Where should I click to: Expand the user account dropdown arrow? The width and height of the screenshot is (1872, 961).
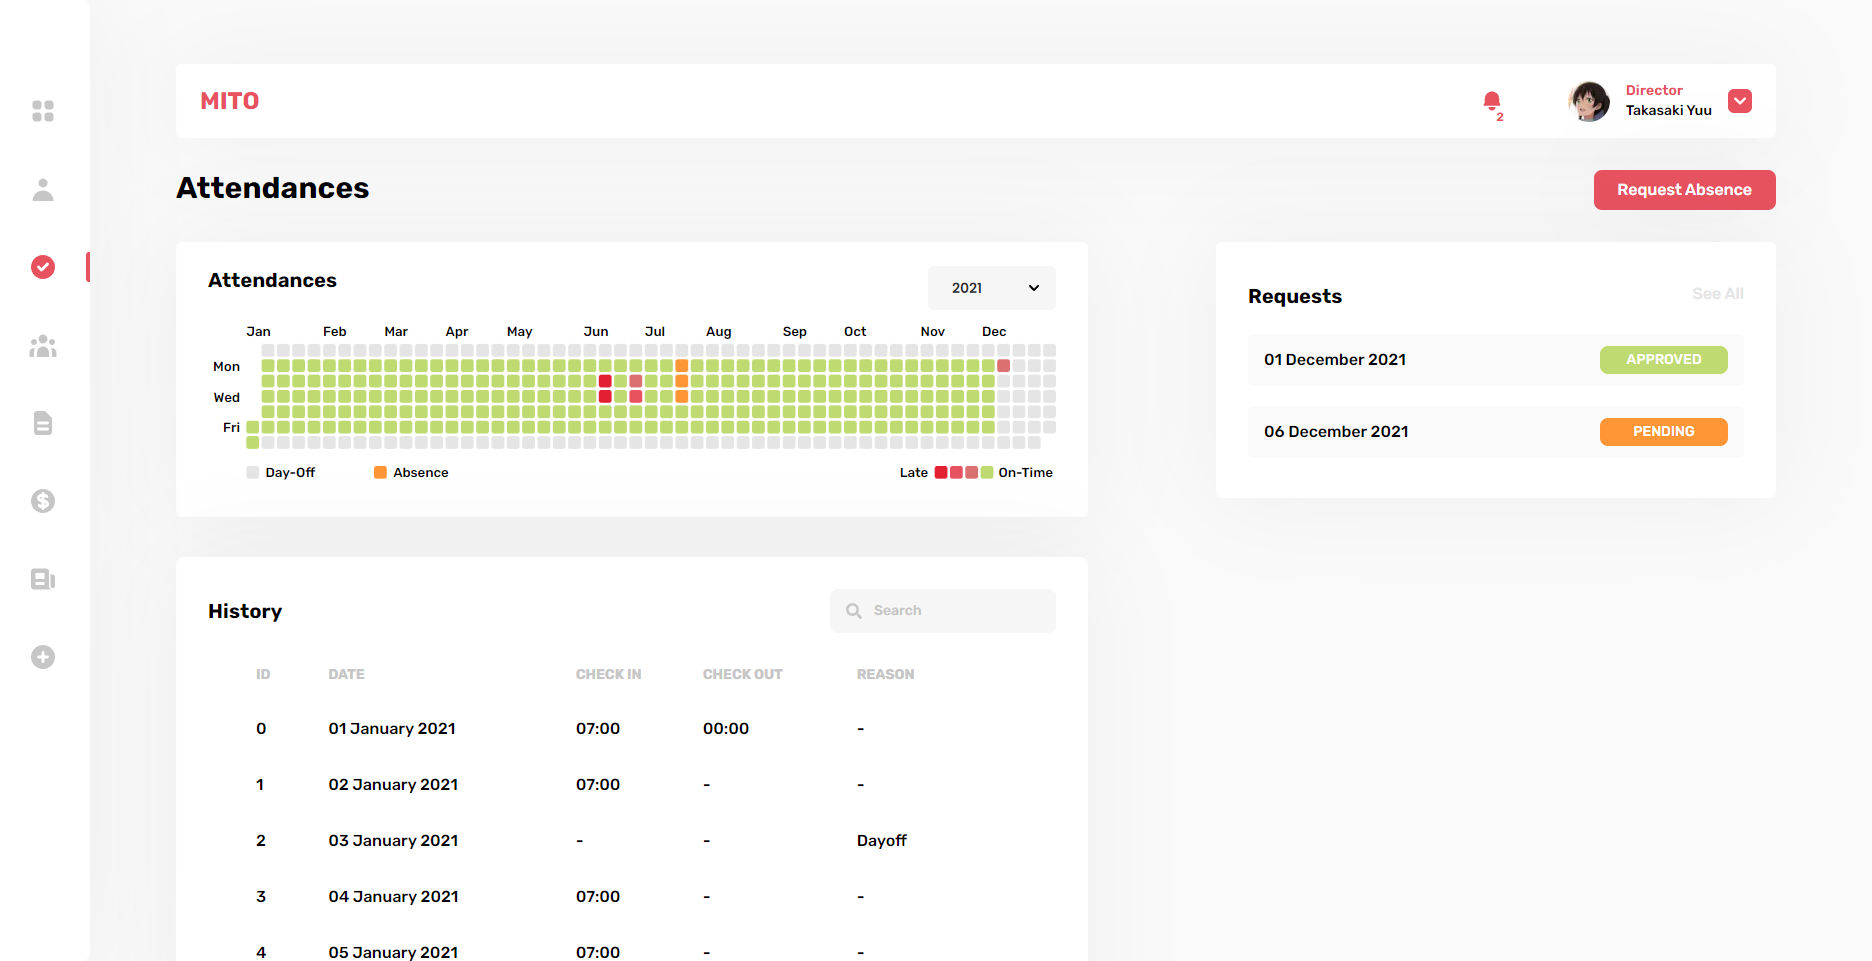tap(1739, 101)
